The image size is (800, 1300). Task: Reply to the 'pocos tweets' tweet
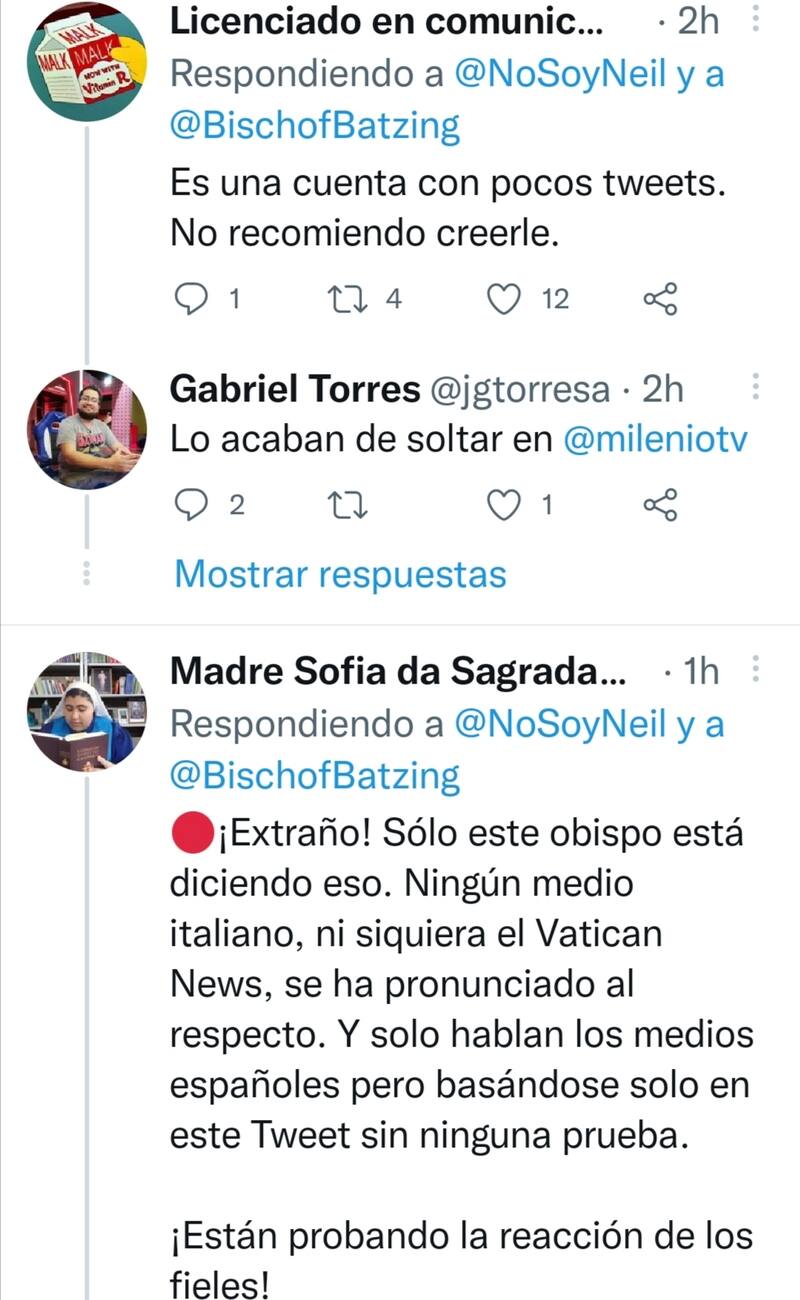(190, 298)
